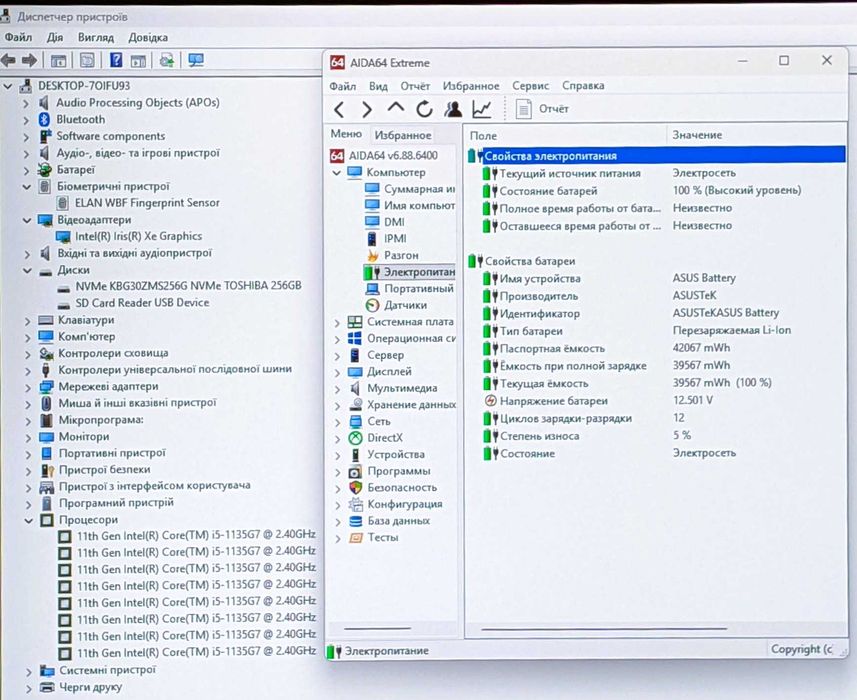This screenshot has height=700, width=857.
Task: Go up one level in AIDA64 toolbar
Action: coord(395,108)
